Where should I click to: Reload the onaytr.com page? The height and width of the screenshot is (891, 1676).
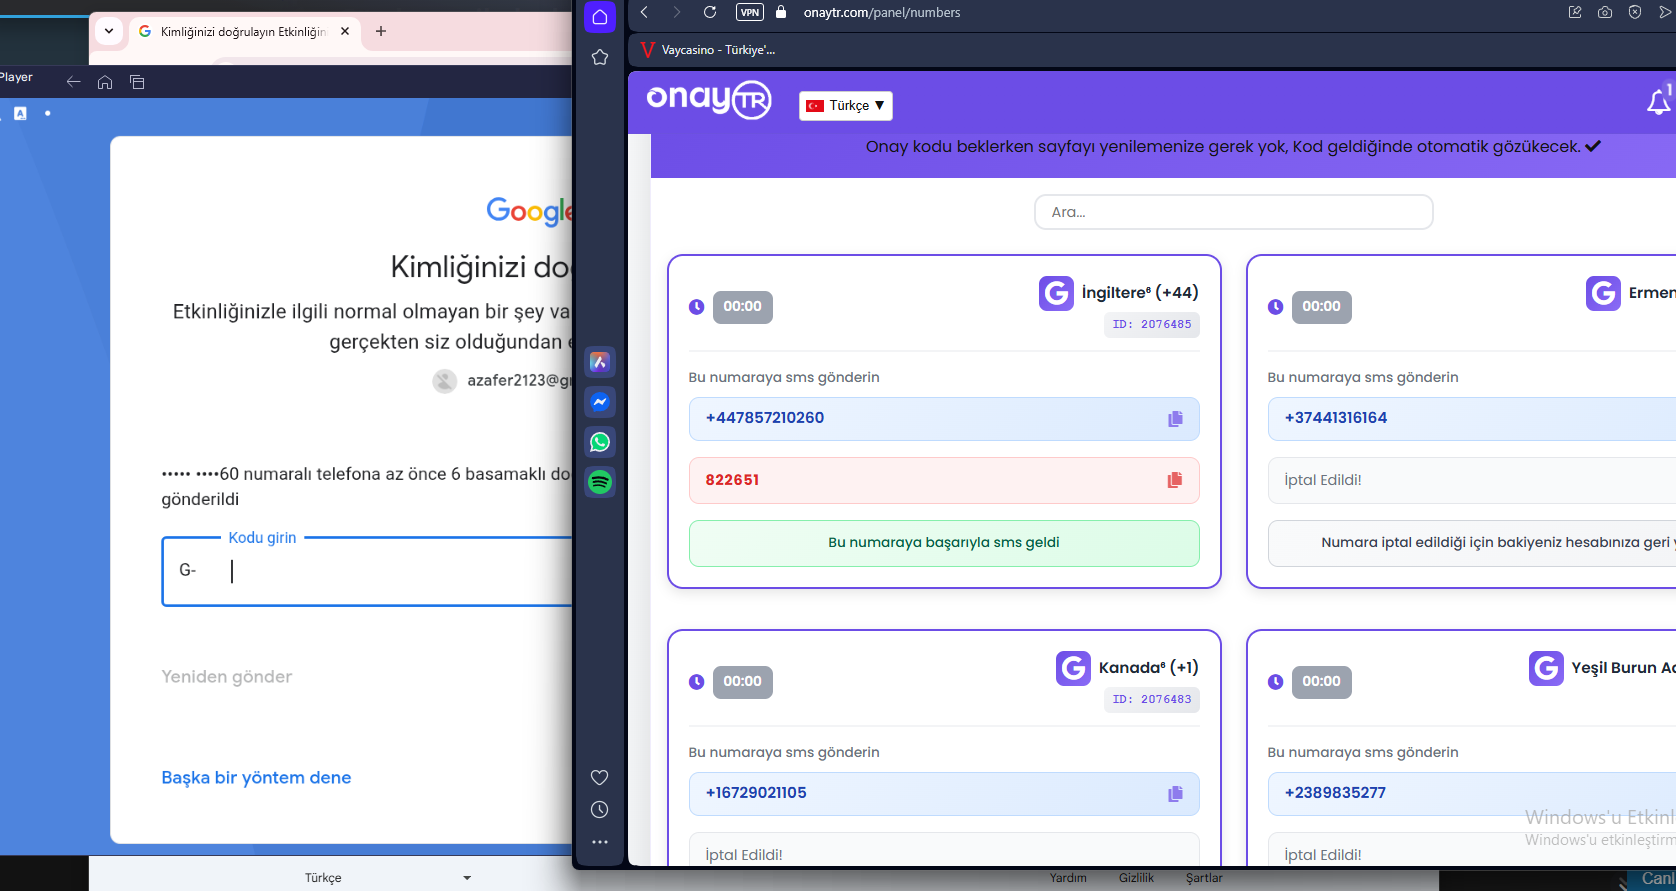click(x=710, y=12)
